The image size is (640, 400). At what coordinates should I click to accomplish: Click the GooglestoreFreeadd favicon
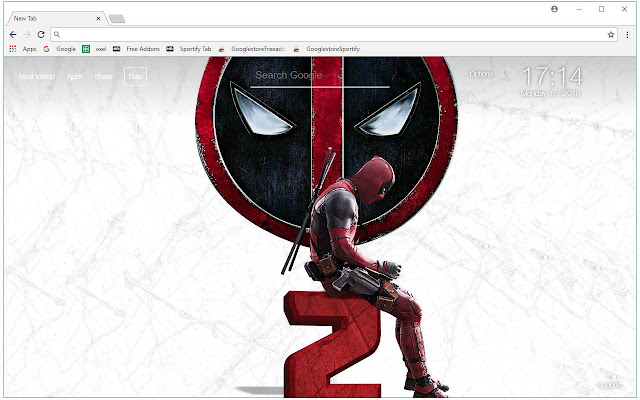[x=222, y=49]
